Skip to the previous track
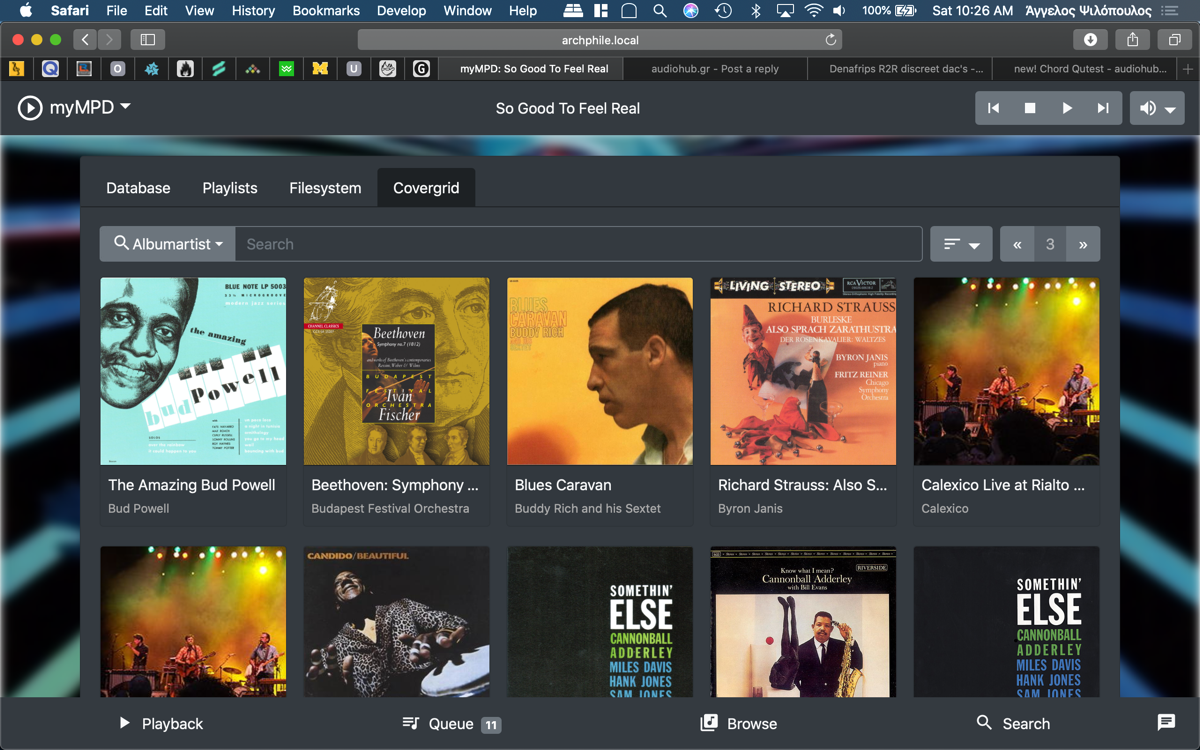 coord(993,108)
